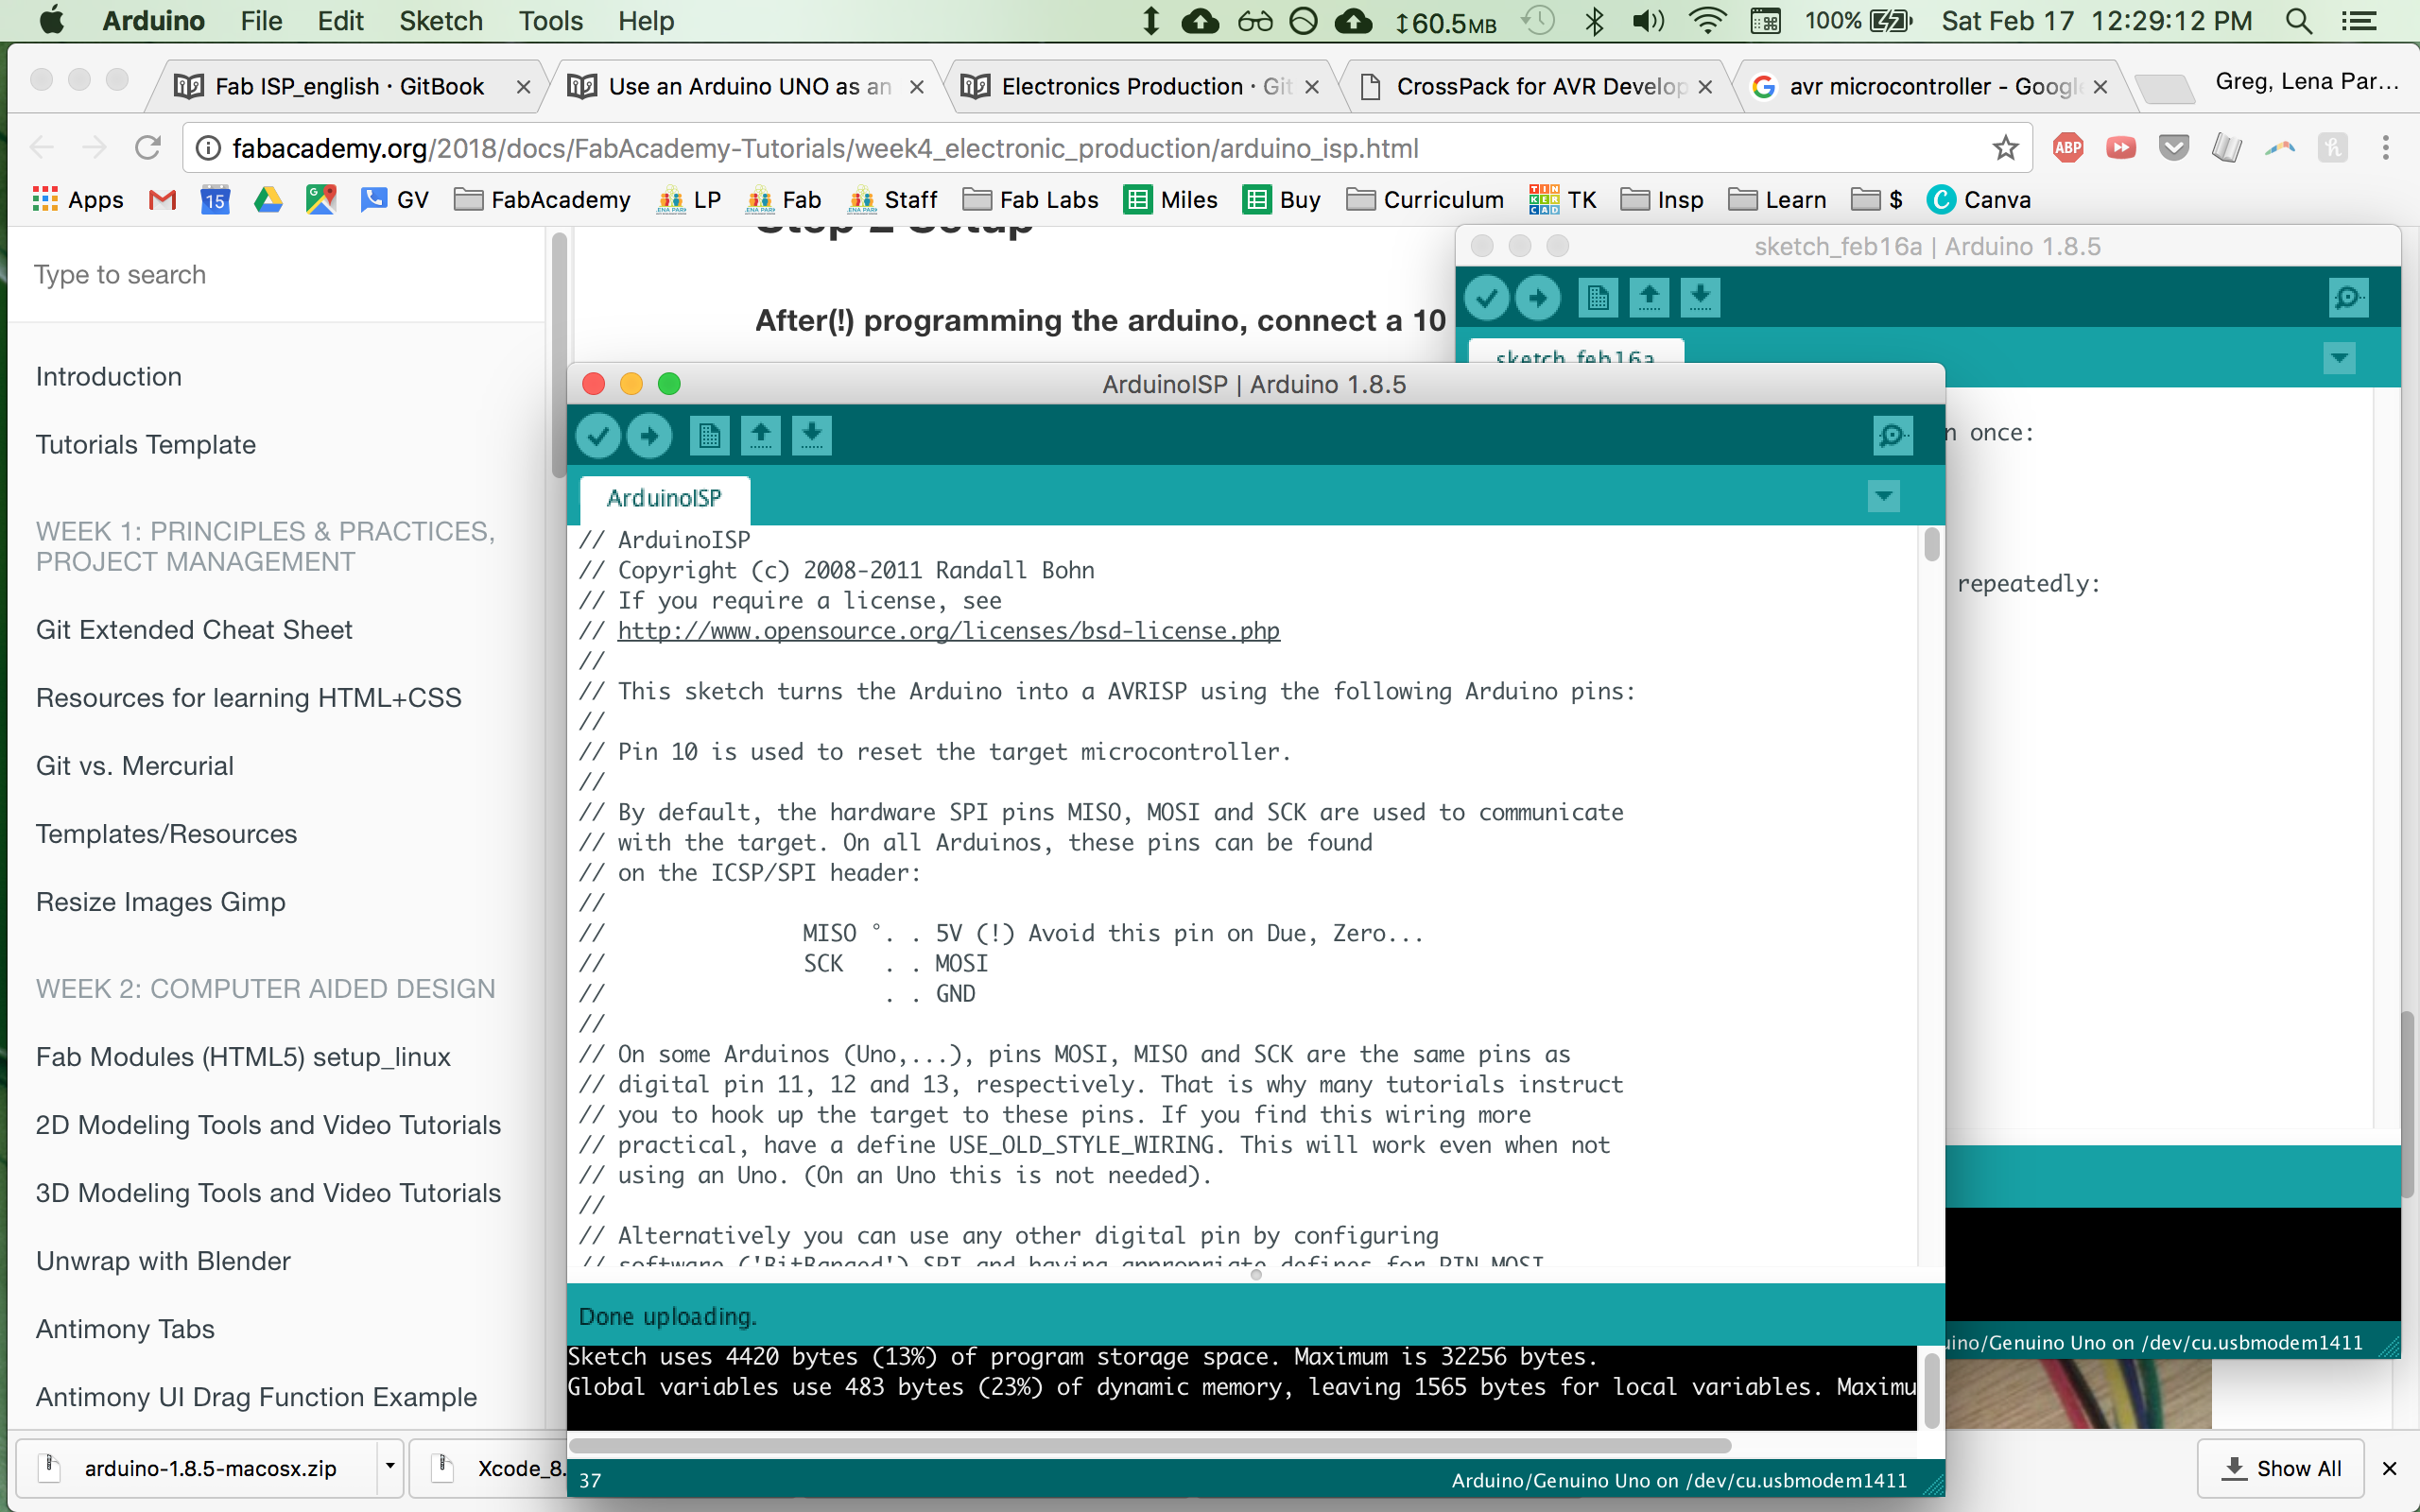The height and width of the screenshot is (1512, 2420).
Task: Click Upload arrow in sketch_feb16a window
Action: 1538,298
